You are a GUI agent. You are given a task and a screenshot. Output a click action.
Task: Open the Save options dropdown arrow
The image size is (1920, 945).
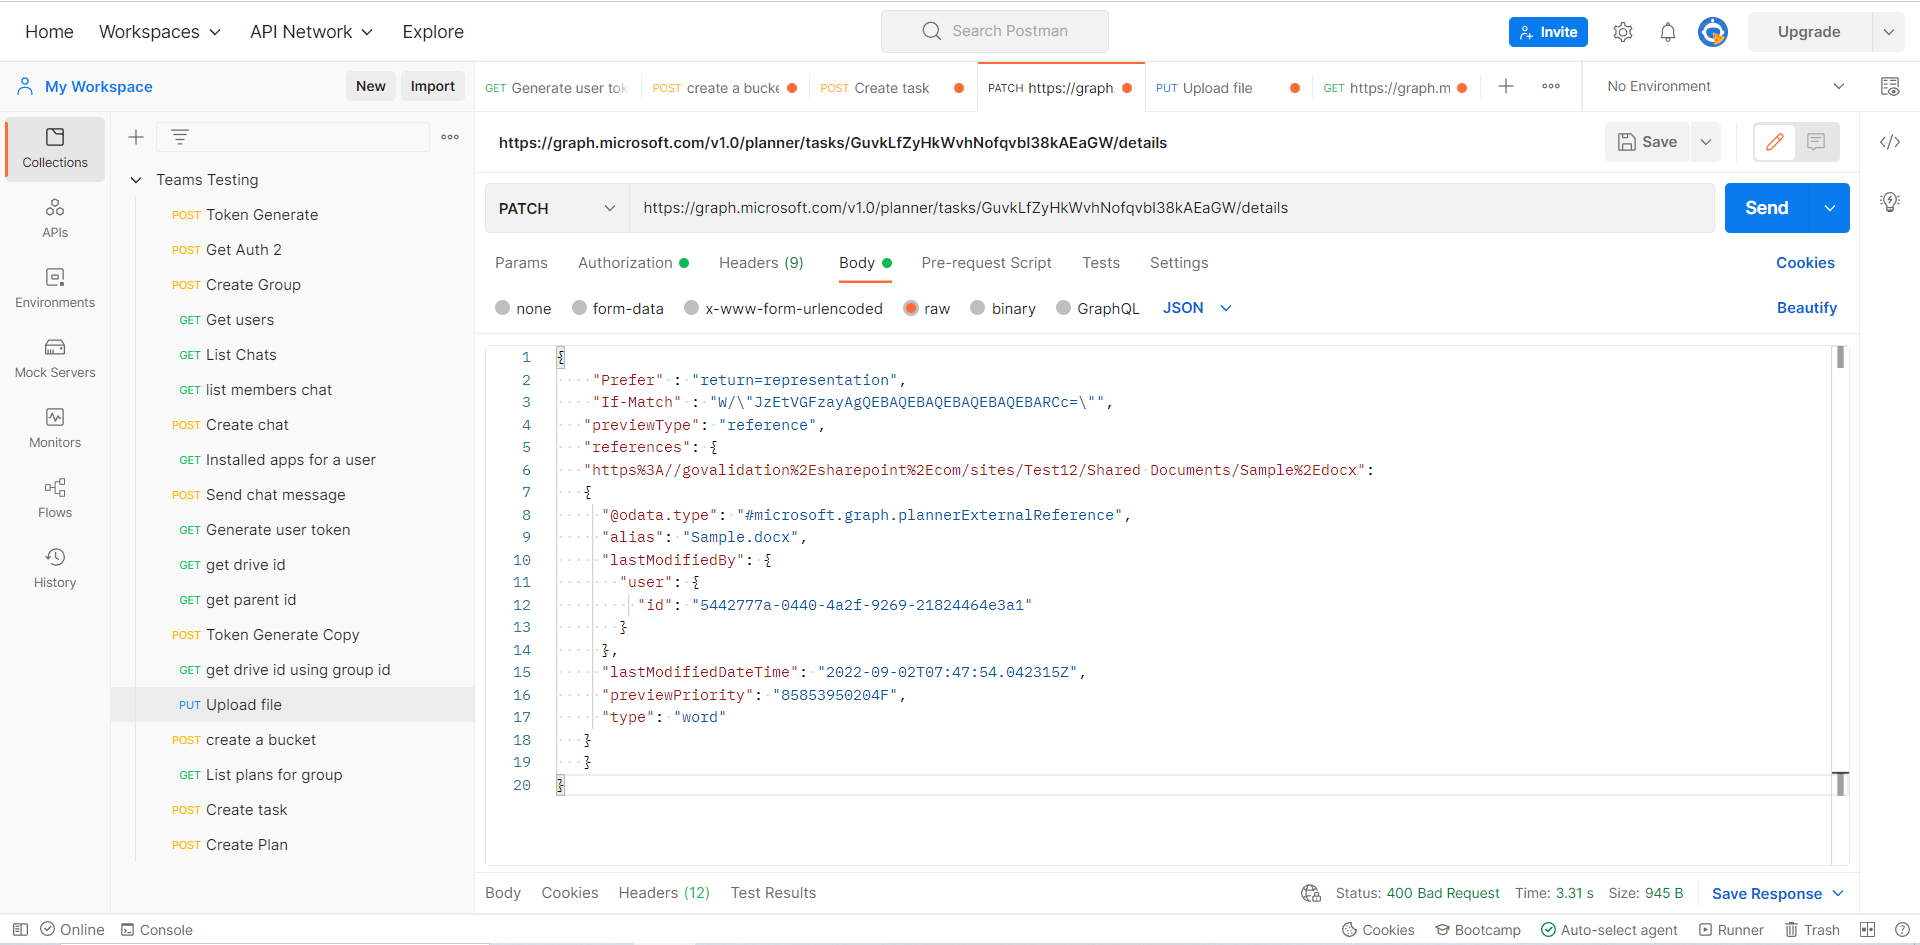(1706, 142)
